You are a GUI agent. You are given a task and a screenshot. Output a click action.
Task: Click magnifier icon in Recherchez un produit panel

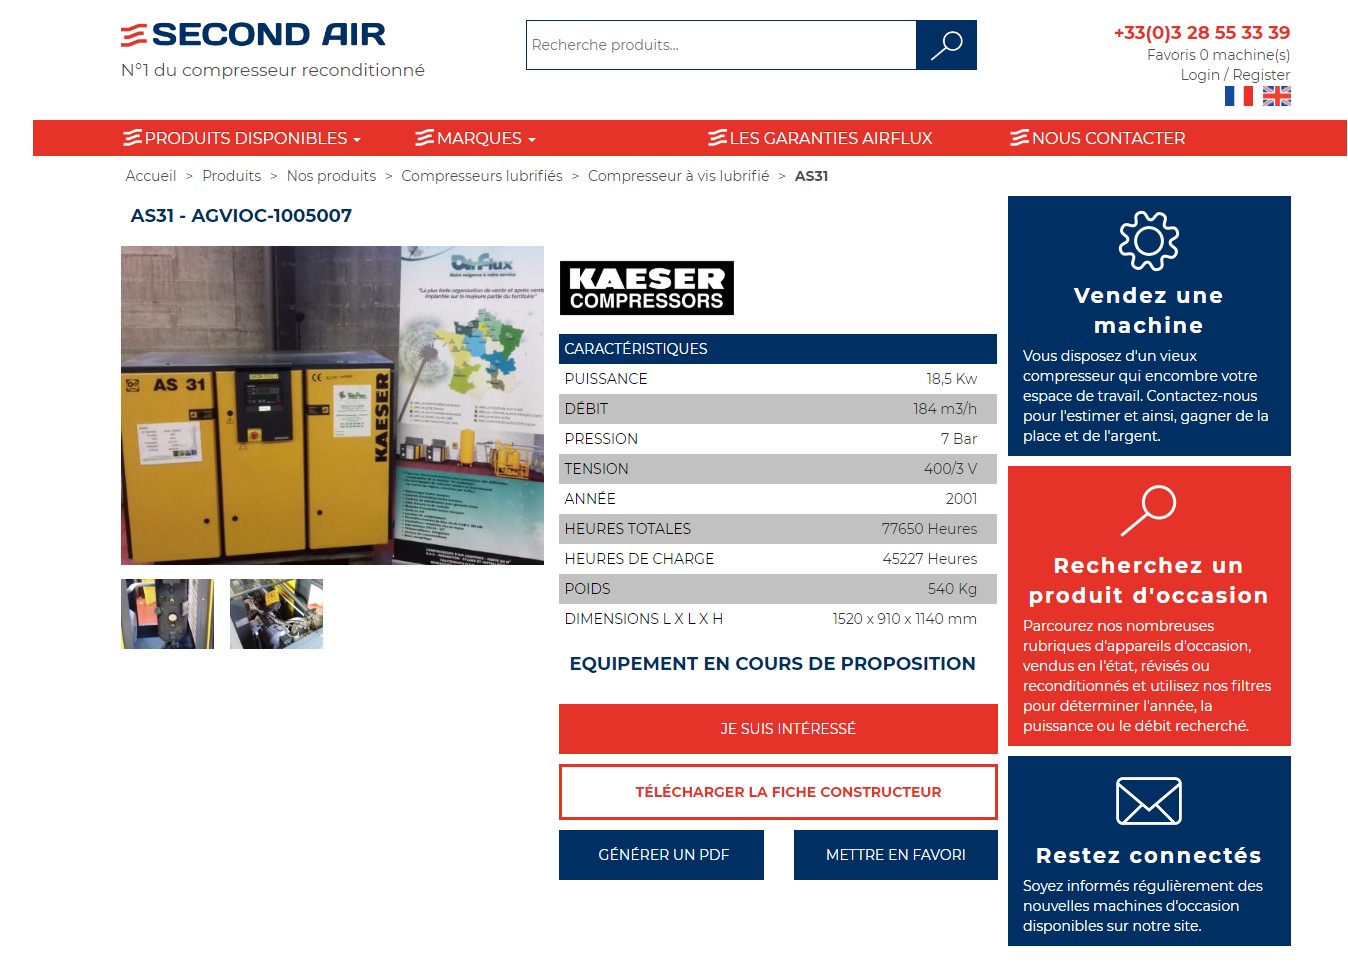tap(1149, 511)
